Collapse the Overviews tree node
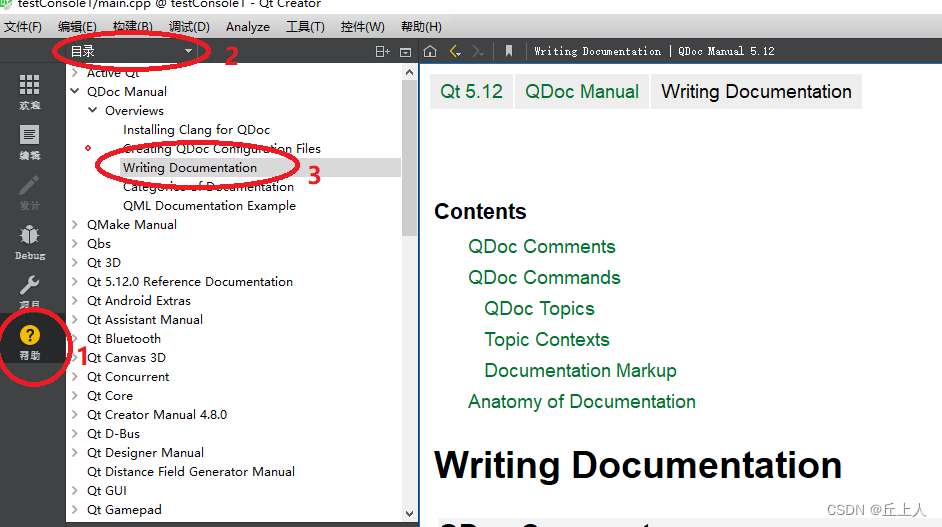 tap(93, 110)
